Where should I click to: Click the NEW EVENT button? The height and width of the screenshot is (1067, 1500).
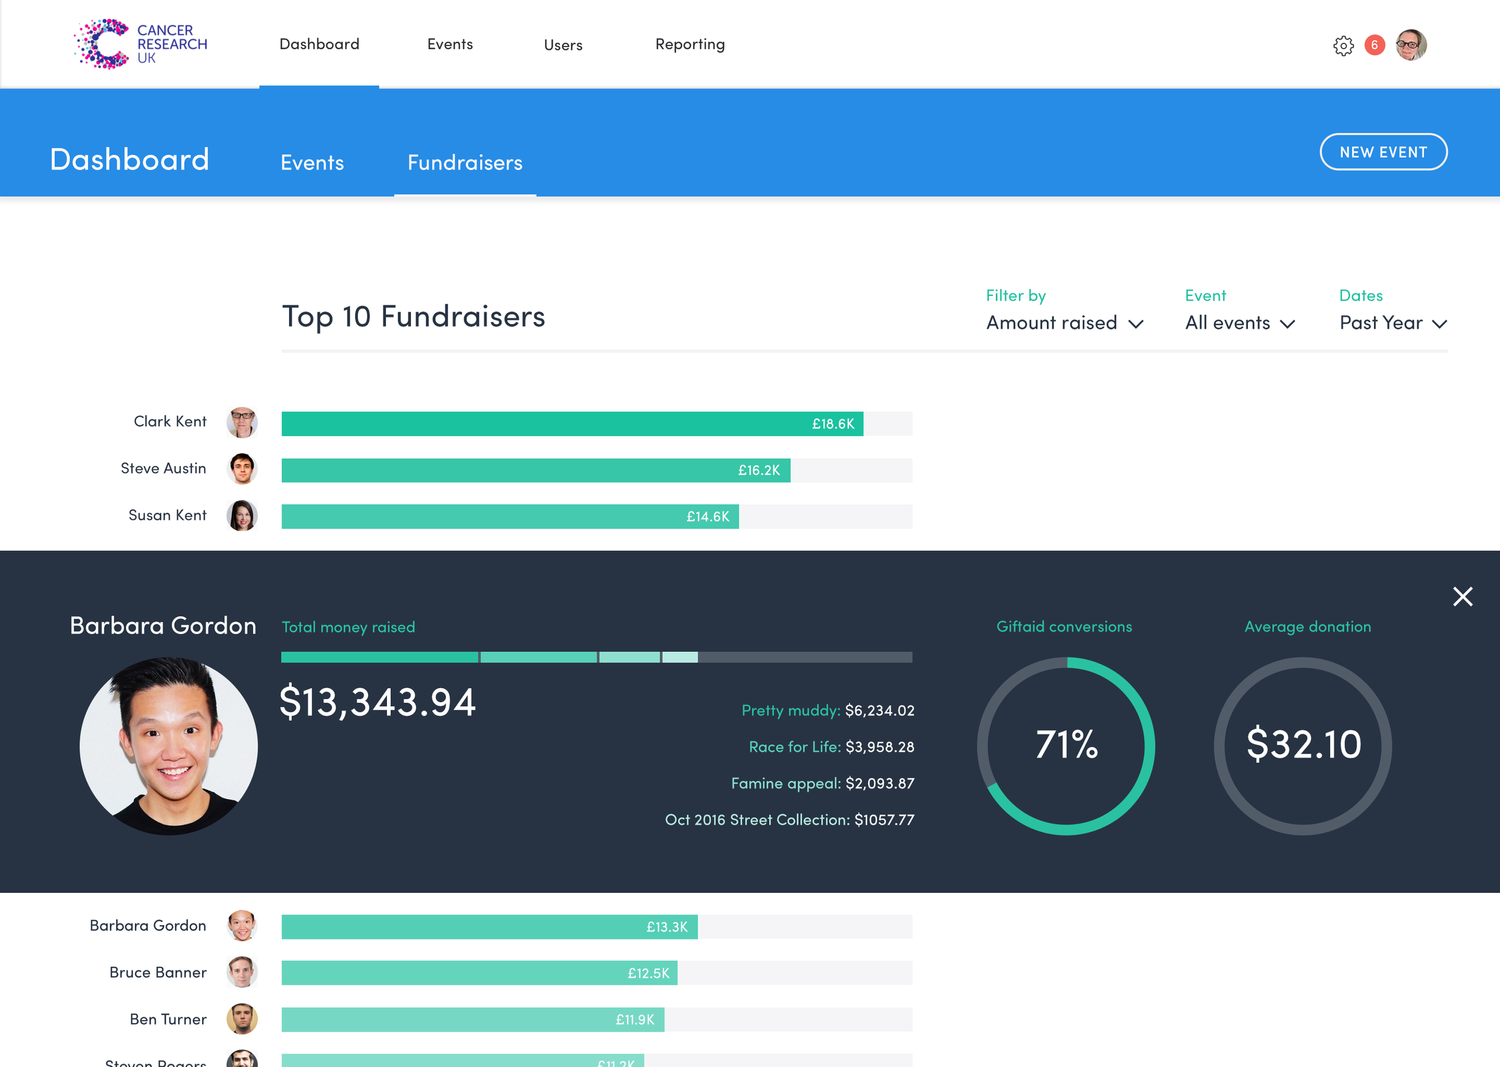(1383, 151)
